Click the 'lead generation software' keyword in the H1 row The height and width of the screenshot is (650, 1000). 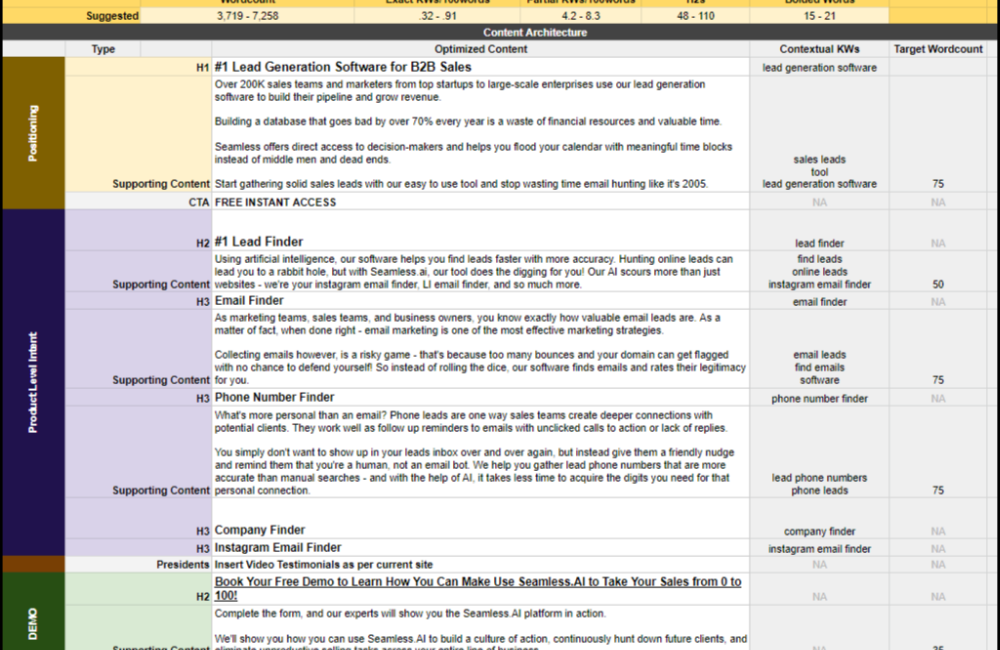[x=820, y=68]
